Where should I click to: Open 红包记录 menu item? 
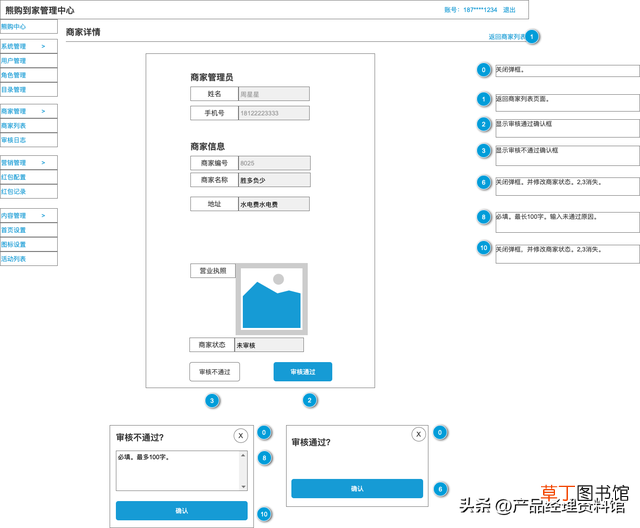point(29,191)
